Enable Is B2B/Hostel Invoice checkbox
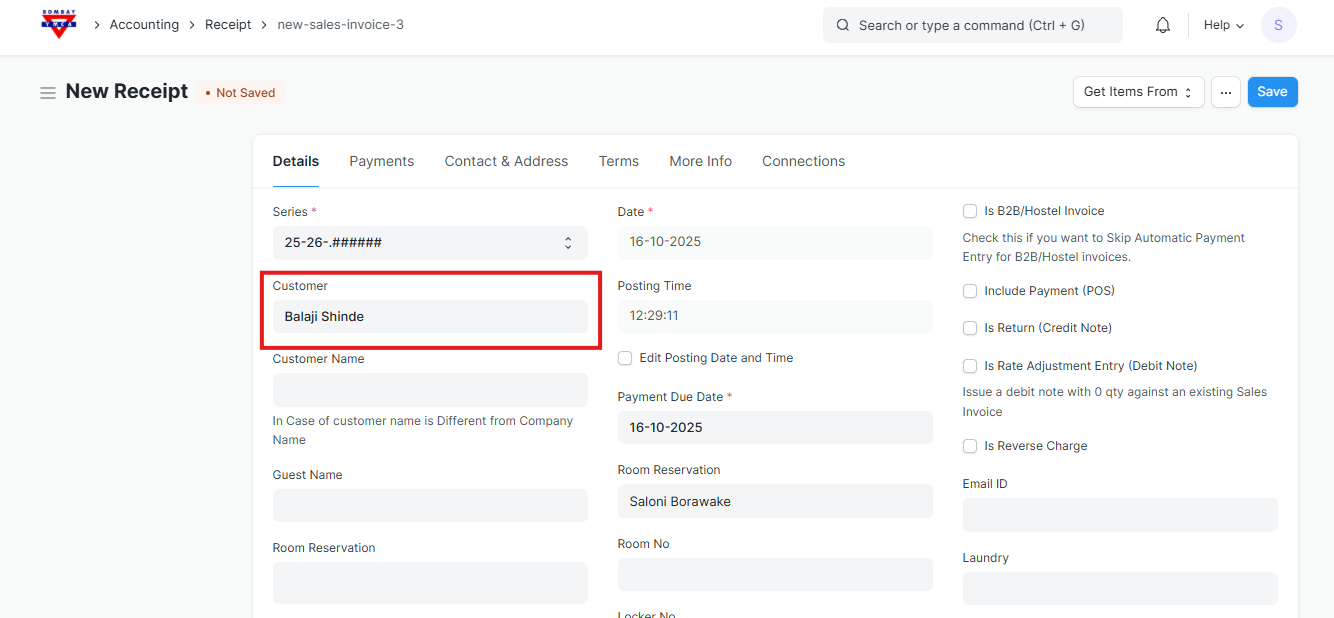Screen dimensions: 1334x618 [x=969, y=211]
